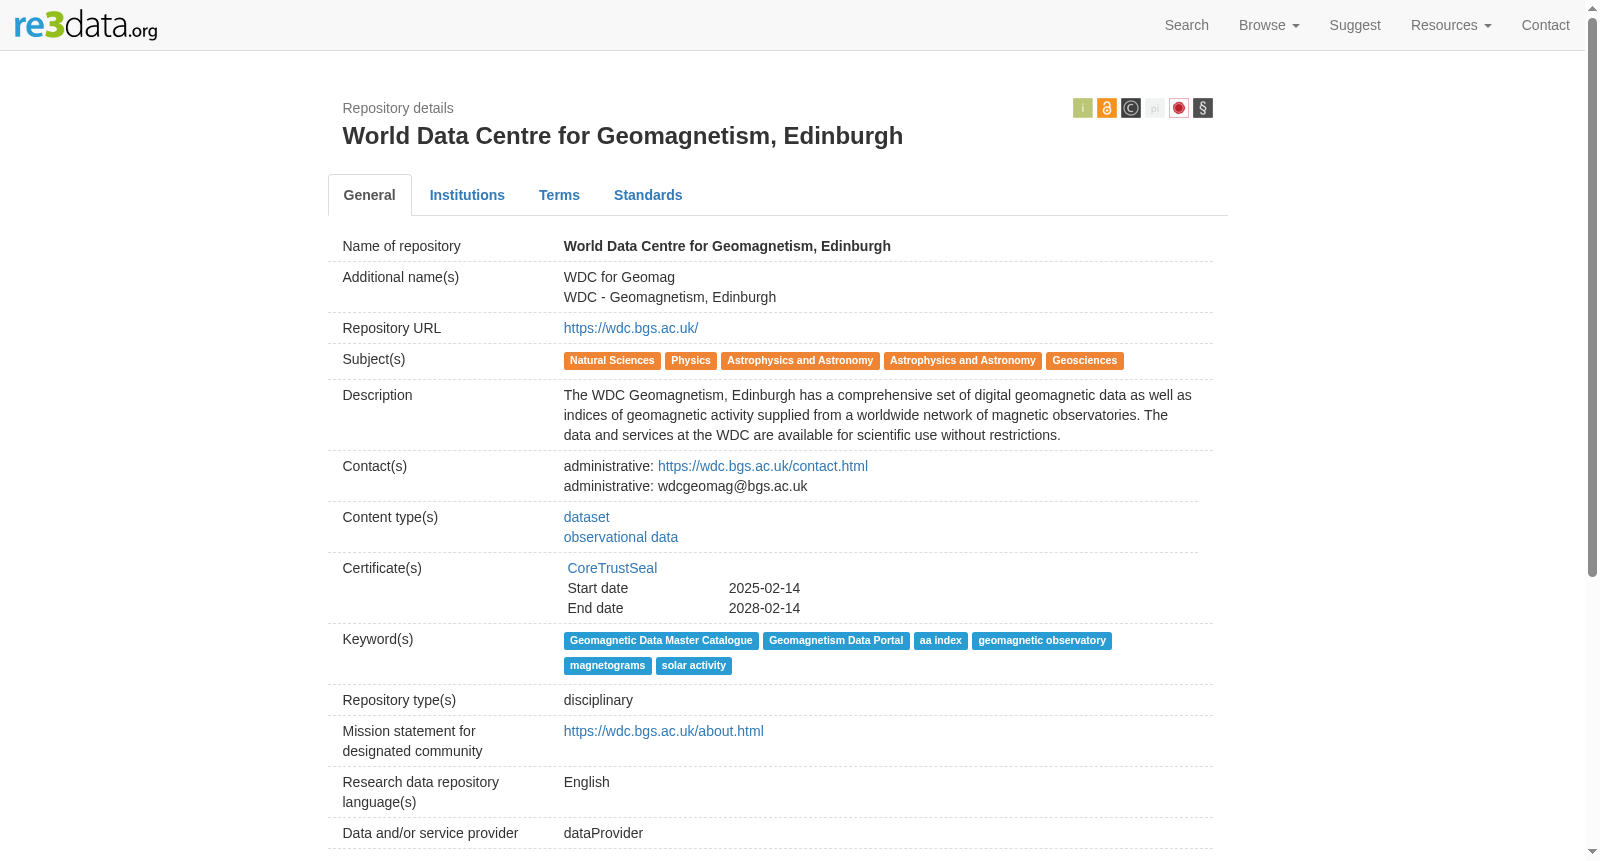Click the 'Repository type(s)' row label
Viewport: 1600px width, 861px height.
click(399, 700)
